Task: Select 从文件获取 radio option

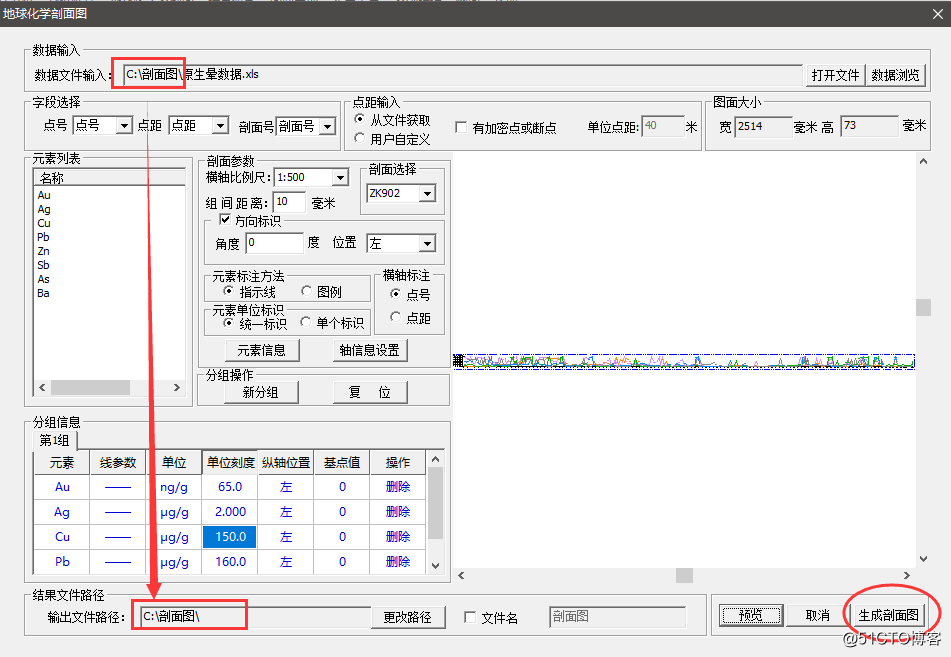Action: click(360, 119)
